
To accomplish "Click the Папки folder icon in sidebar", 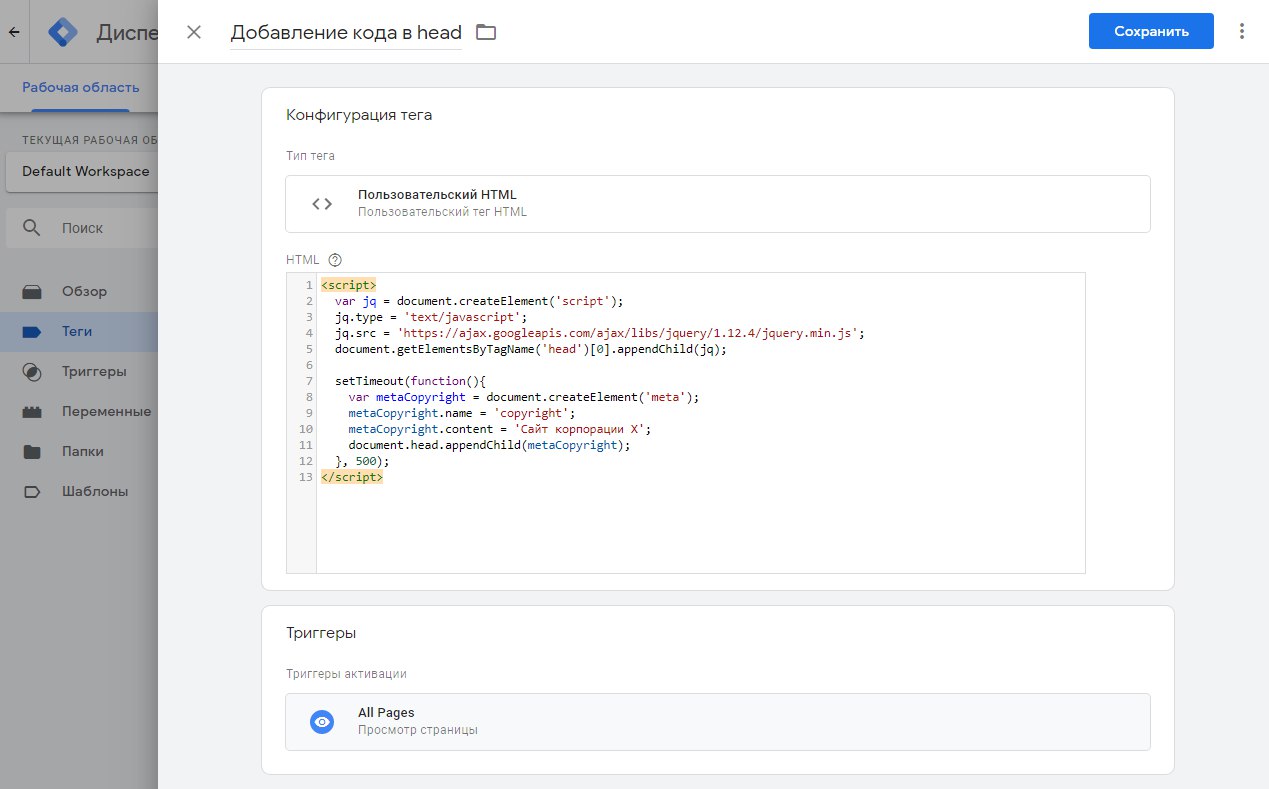I will 32,452.
